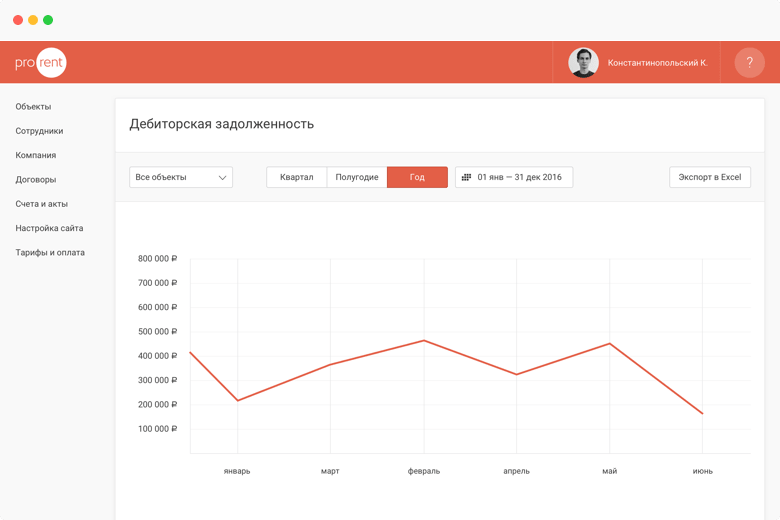Click the calendar icon in date range

coord(466,177)
